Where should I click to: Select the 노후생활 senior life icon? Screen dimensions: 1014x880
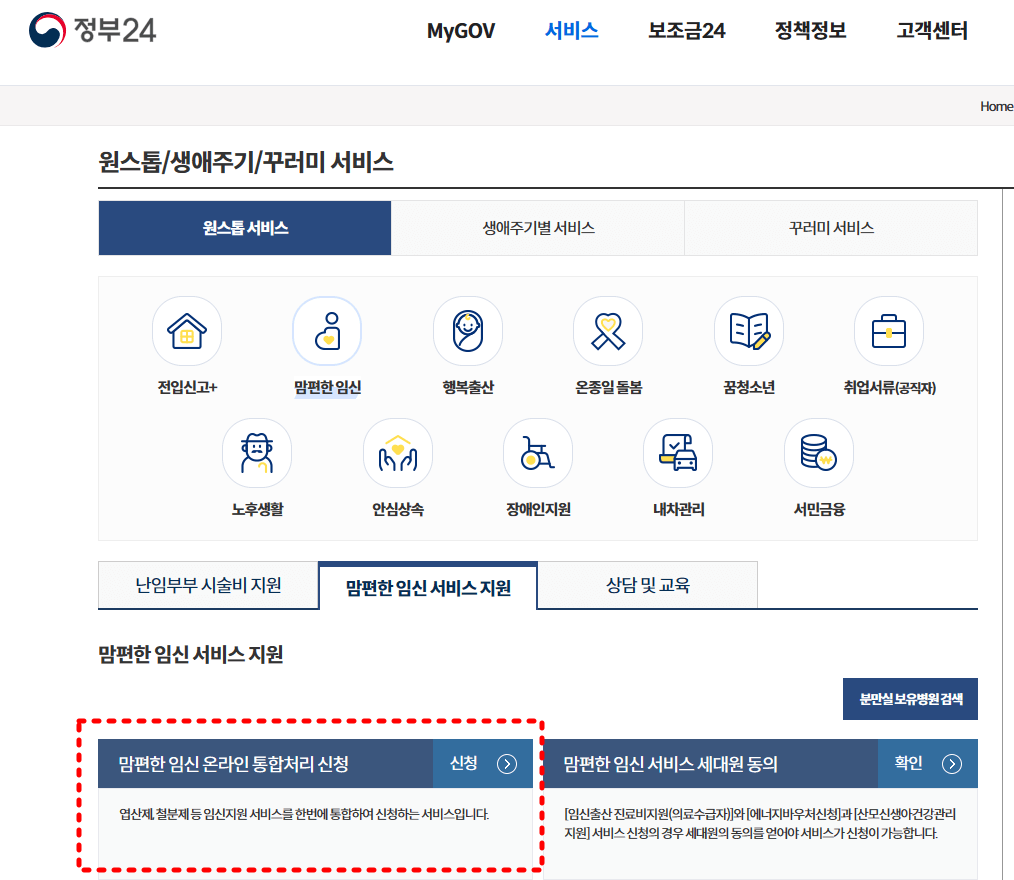(x=257, y=452)
